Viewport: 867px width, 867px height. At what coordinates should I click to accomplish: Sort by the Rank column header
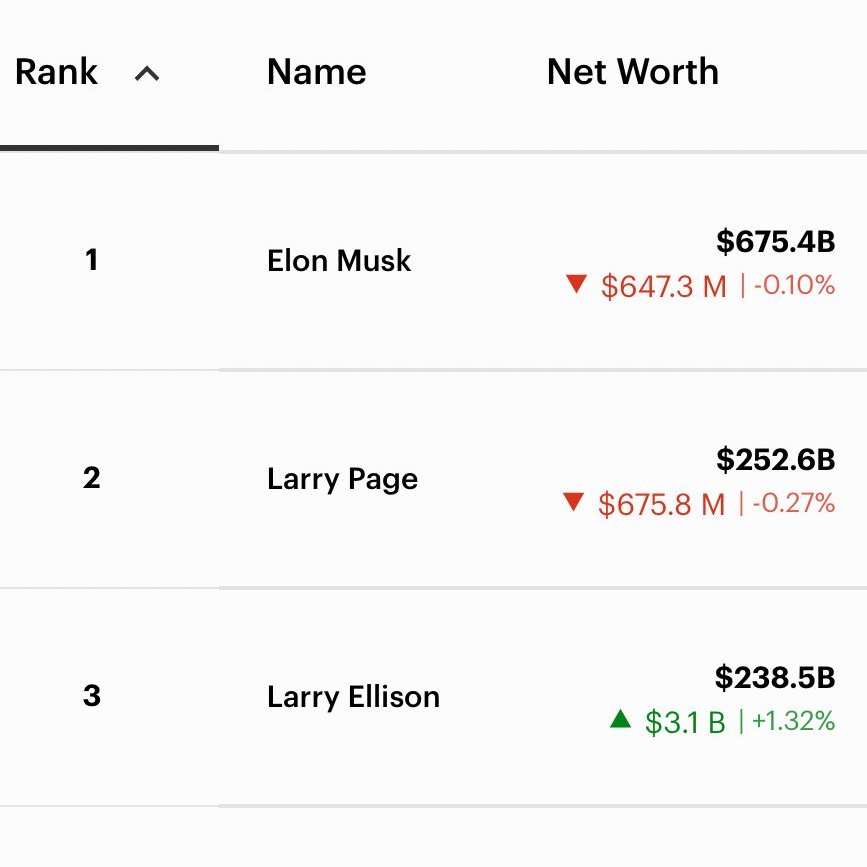point(57,72)
